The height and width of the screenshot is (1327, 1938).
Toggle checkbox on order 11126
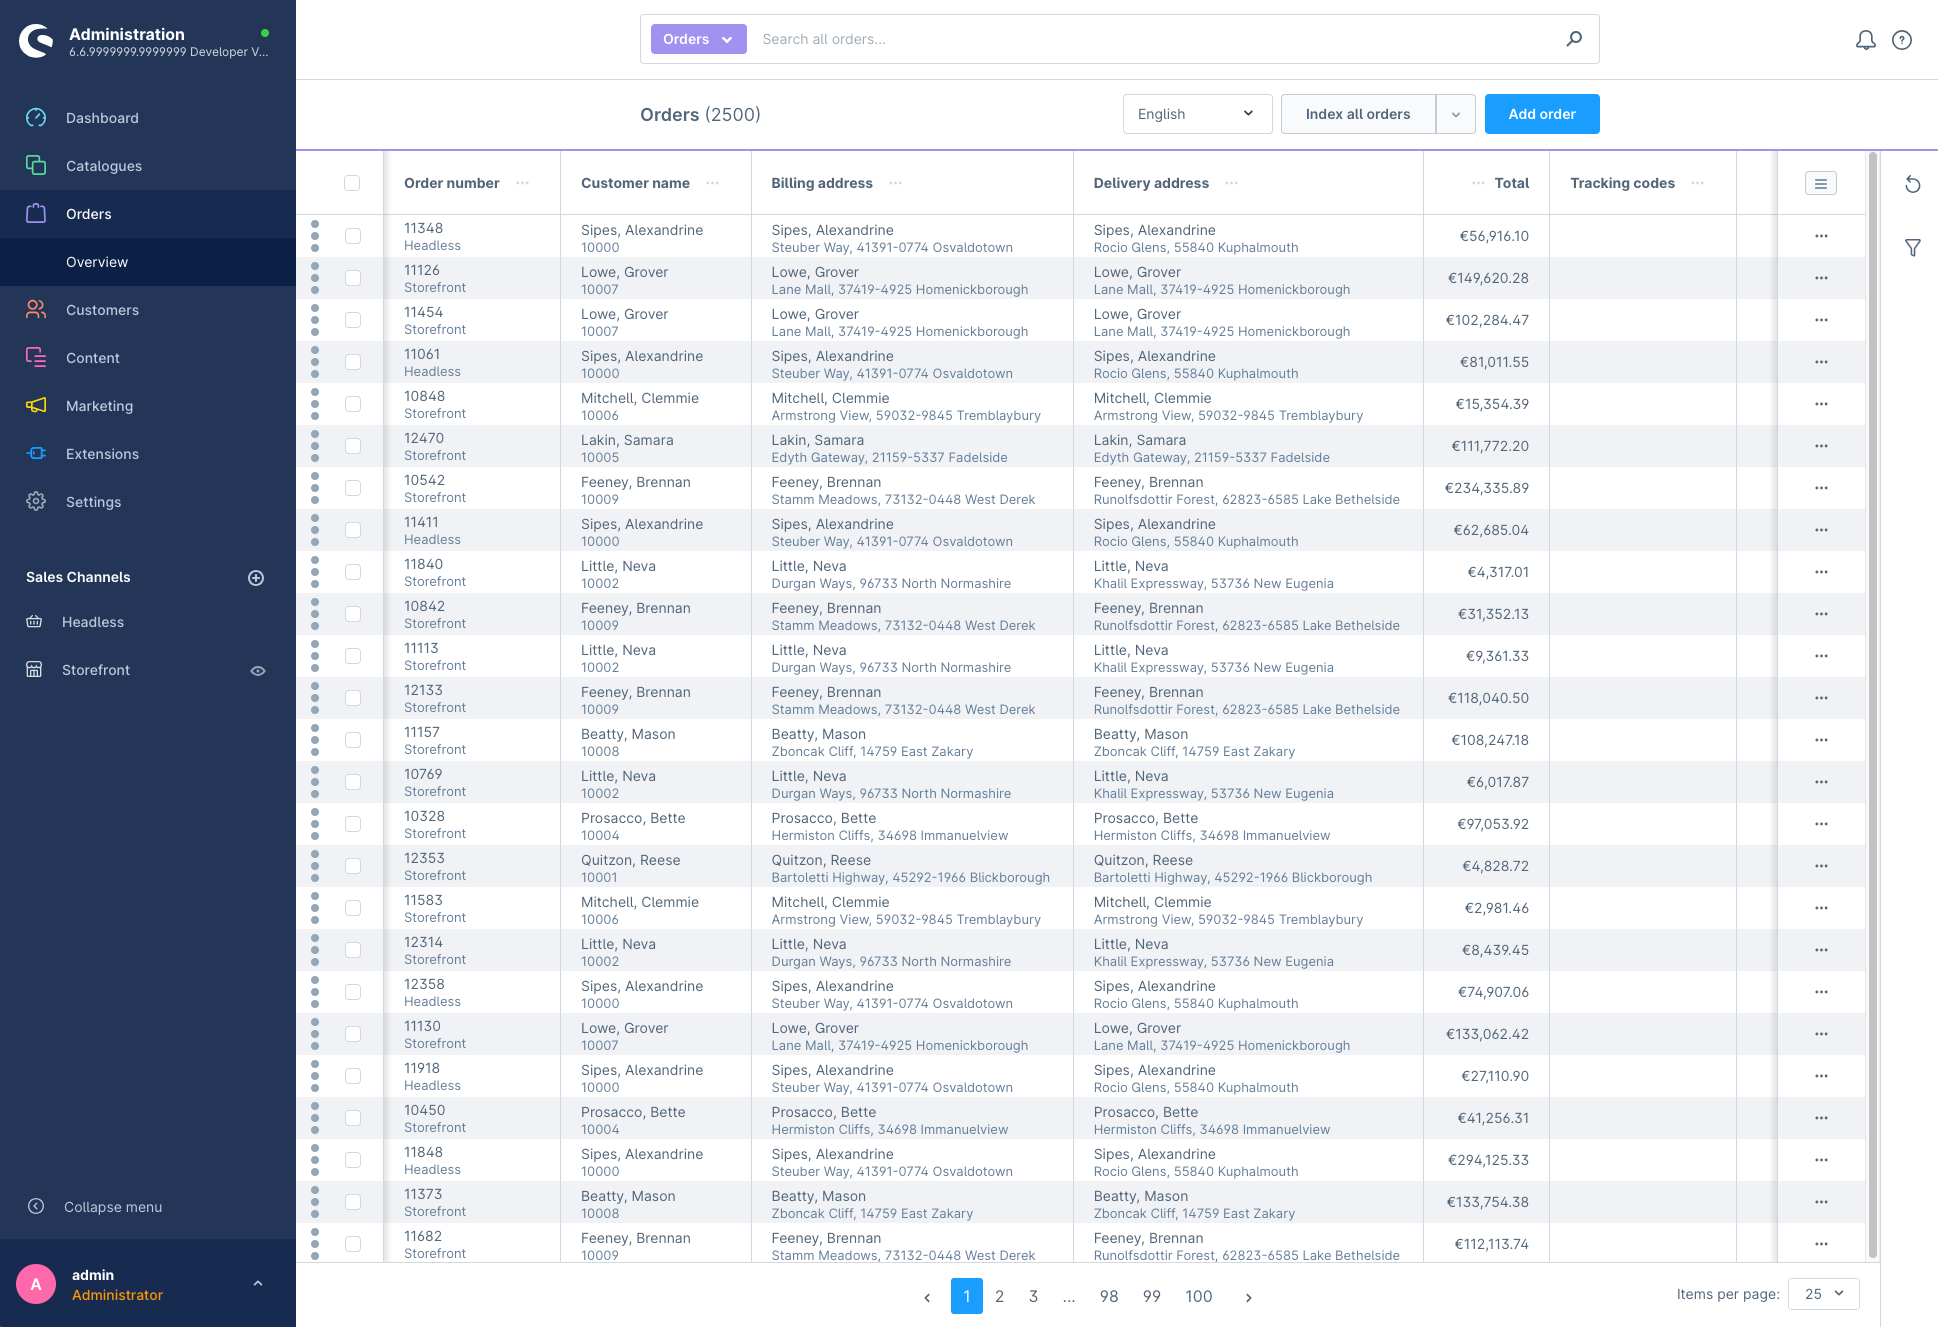click(x=353, y=280)
